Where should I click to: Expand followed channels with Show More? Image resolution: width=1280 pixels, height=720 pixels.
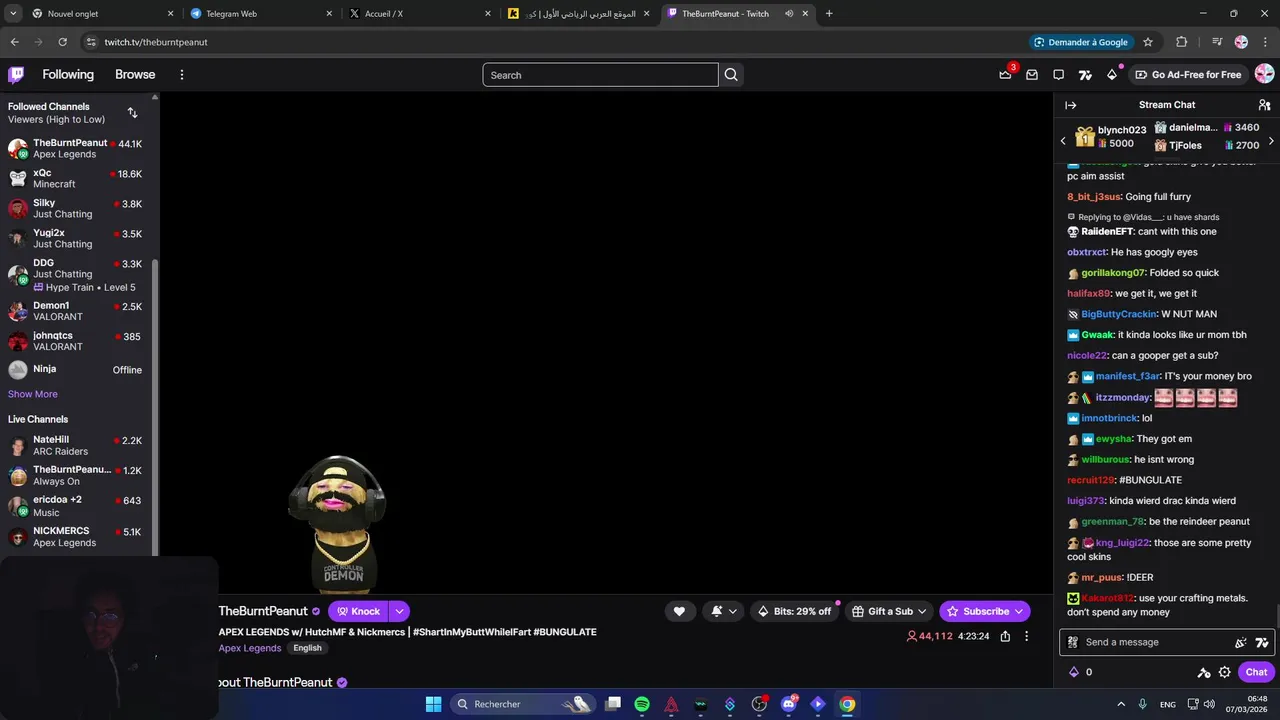pos(33,394)
